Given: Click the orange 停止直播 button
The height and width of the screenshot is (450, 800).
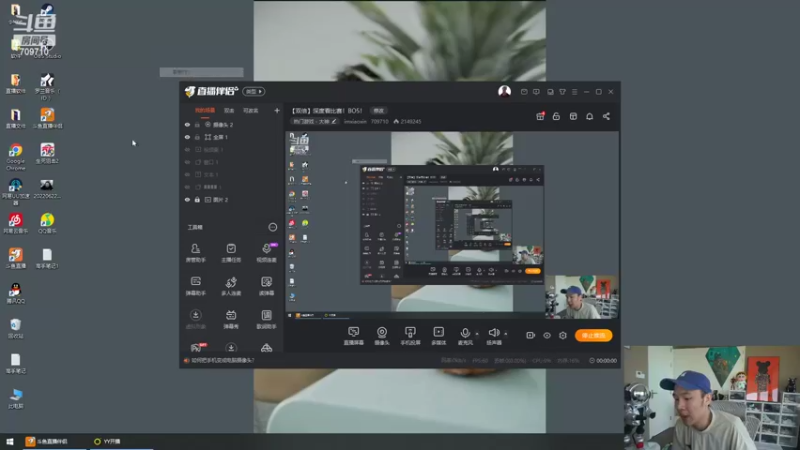Looking at the screenshot, I should (x=593, y=335).
